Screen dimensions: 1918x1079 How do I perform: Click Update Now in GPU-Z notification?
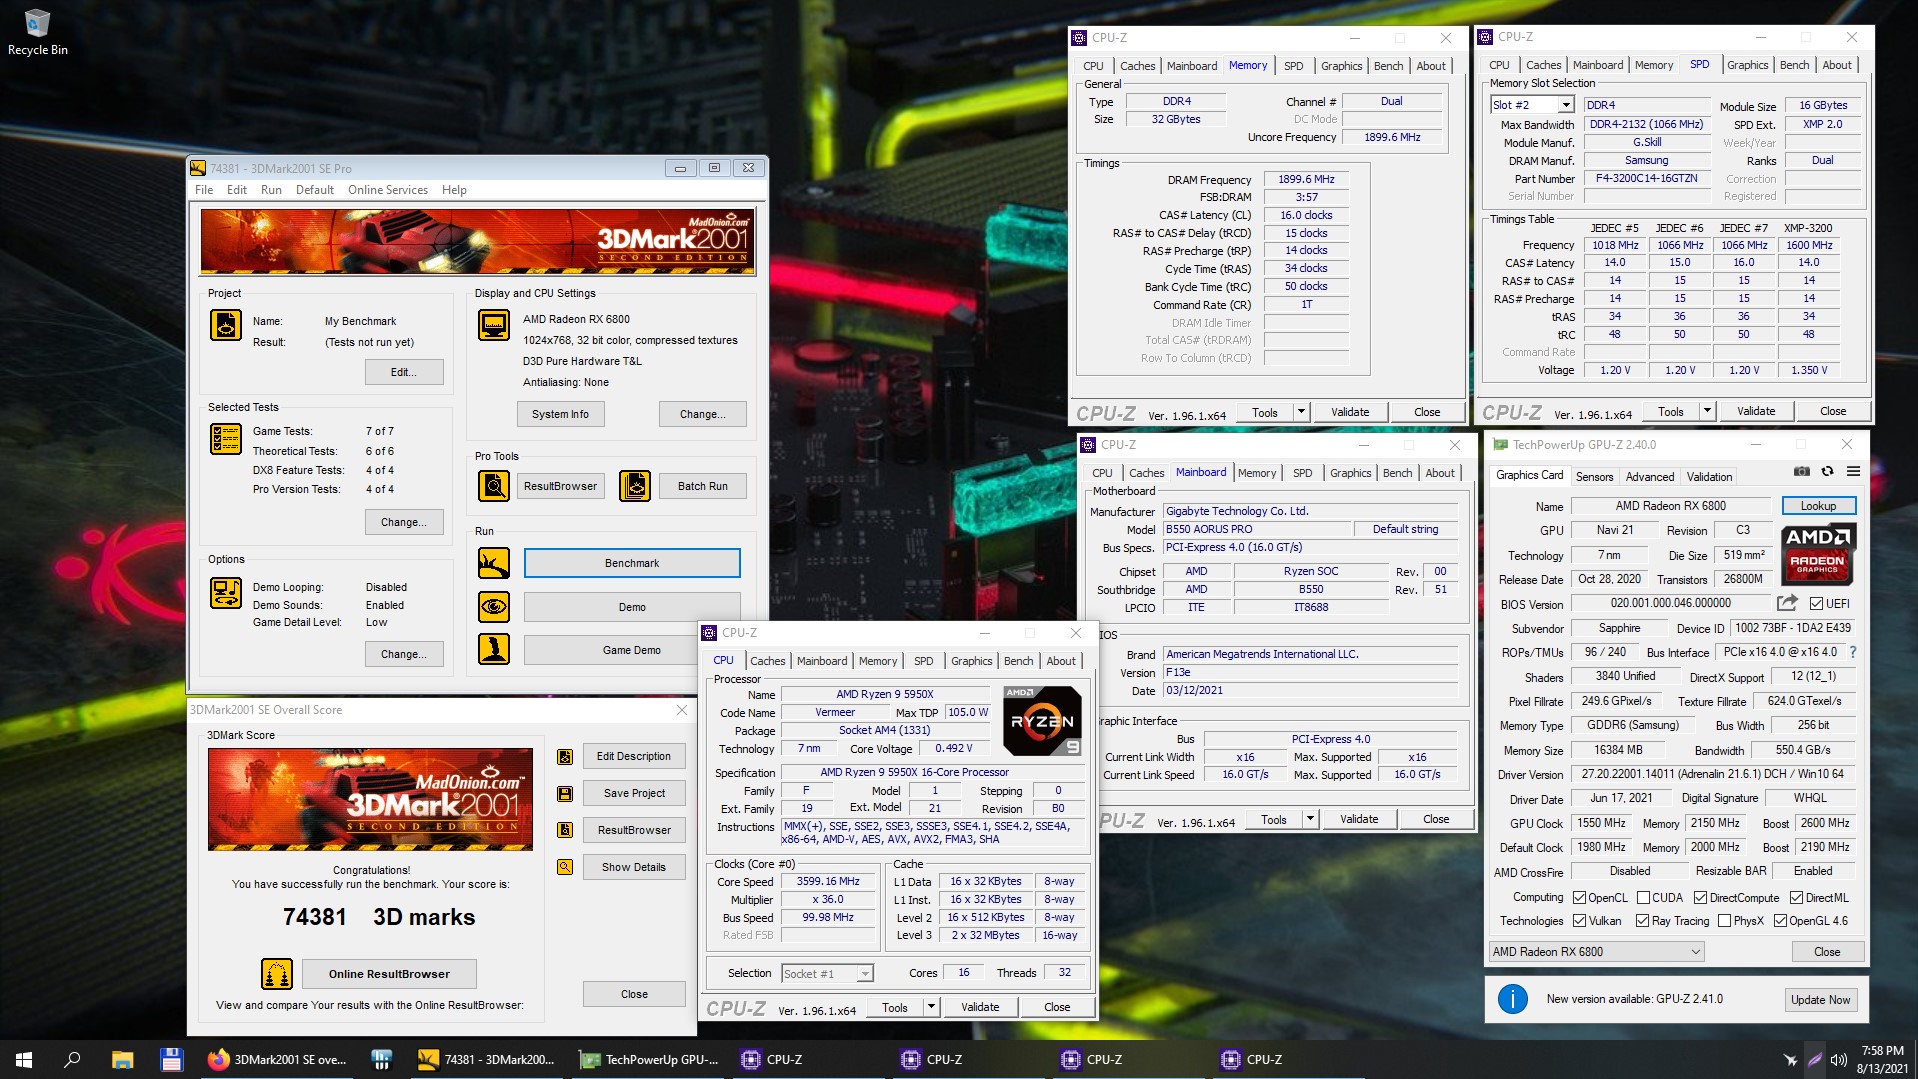pos(1820,999)
